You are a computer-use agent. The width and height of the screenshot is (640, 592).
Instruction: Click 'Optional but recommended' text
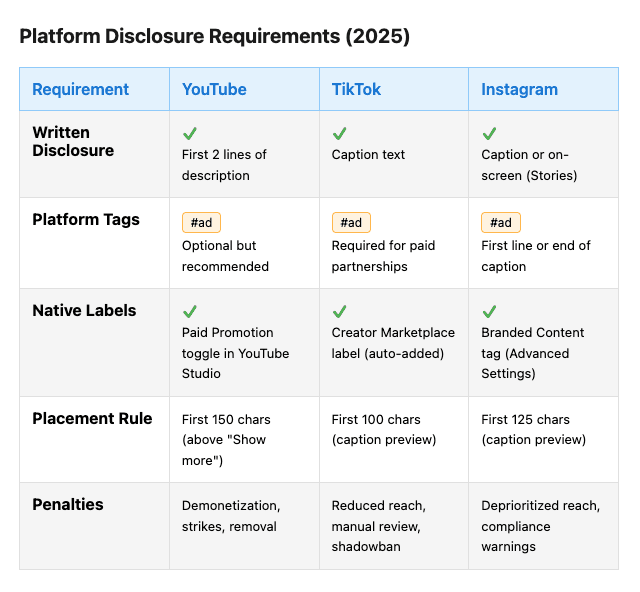point(225,256)
